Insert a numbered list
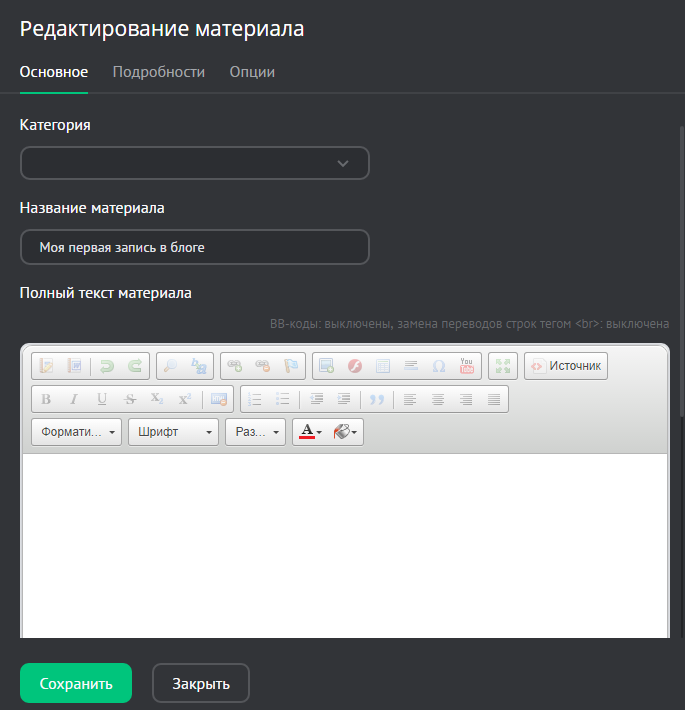The image size is (685, 710). pyautogui.click(x=255, y=399)
